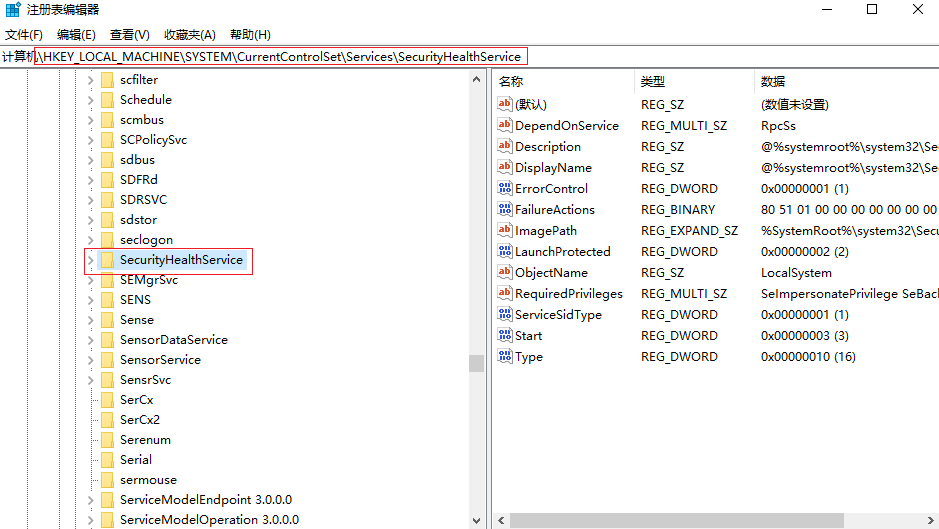Click the 类型 column header

pos(690,81)
